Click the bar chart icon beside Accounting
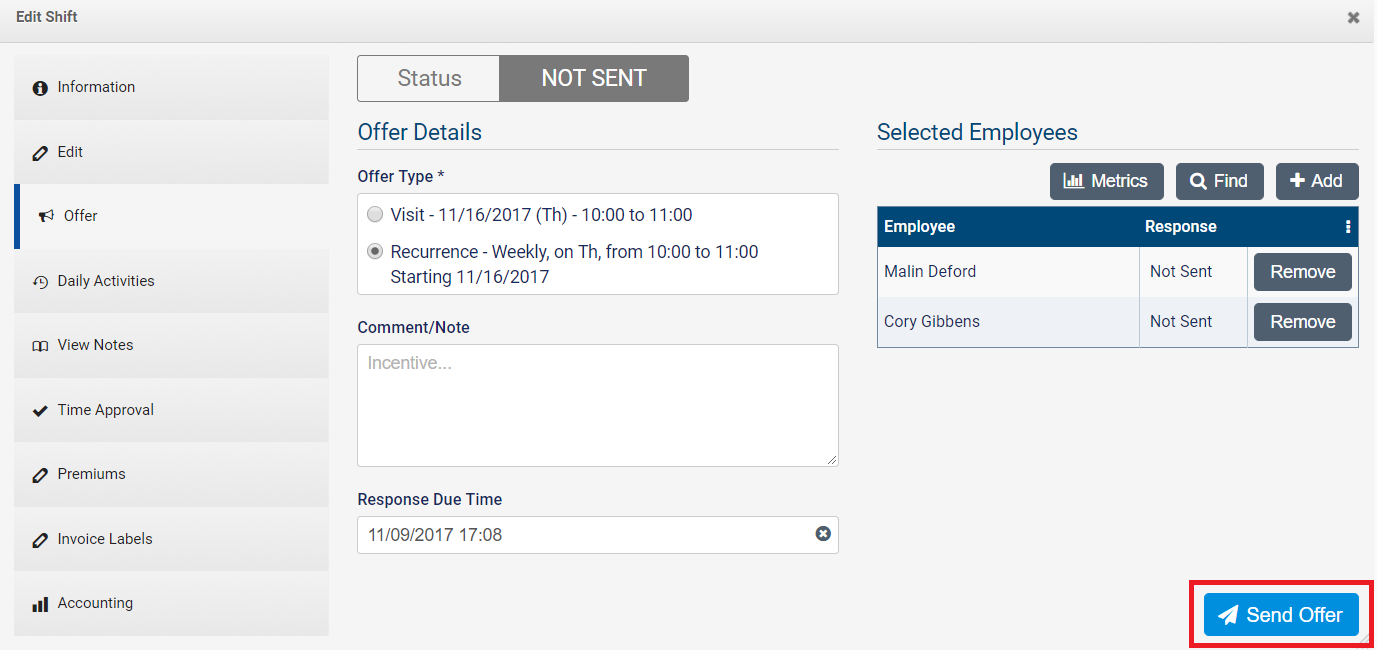Image resolution: width=1377 pixels, height=650 pixels. [40, 604]
